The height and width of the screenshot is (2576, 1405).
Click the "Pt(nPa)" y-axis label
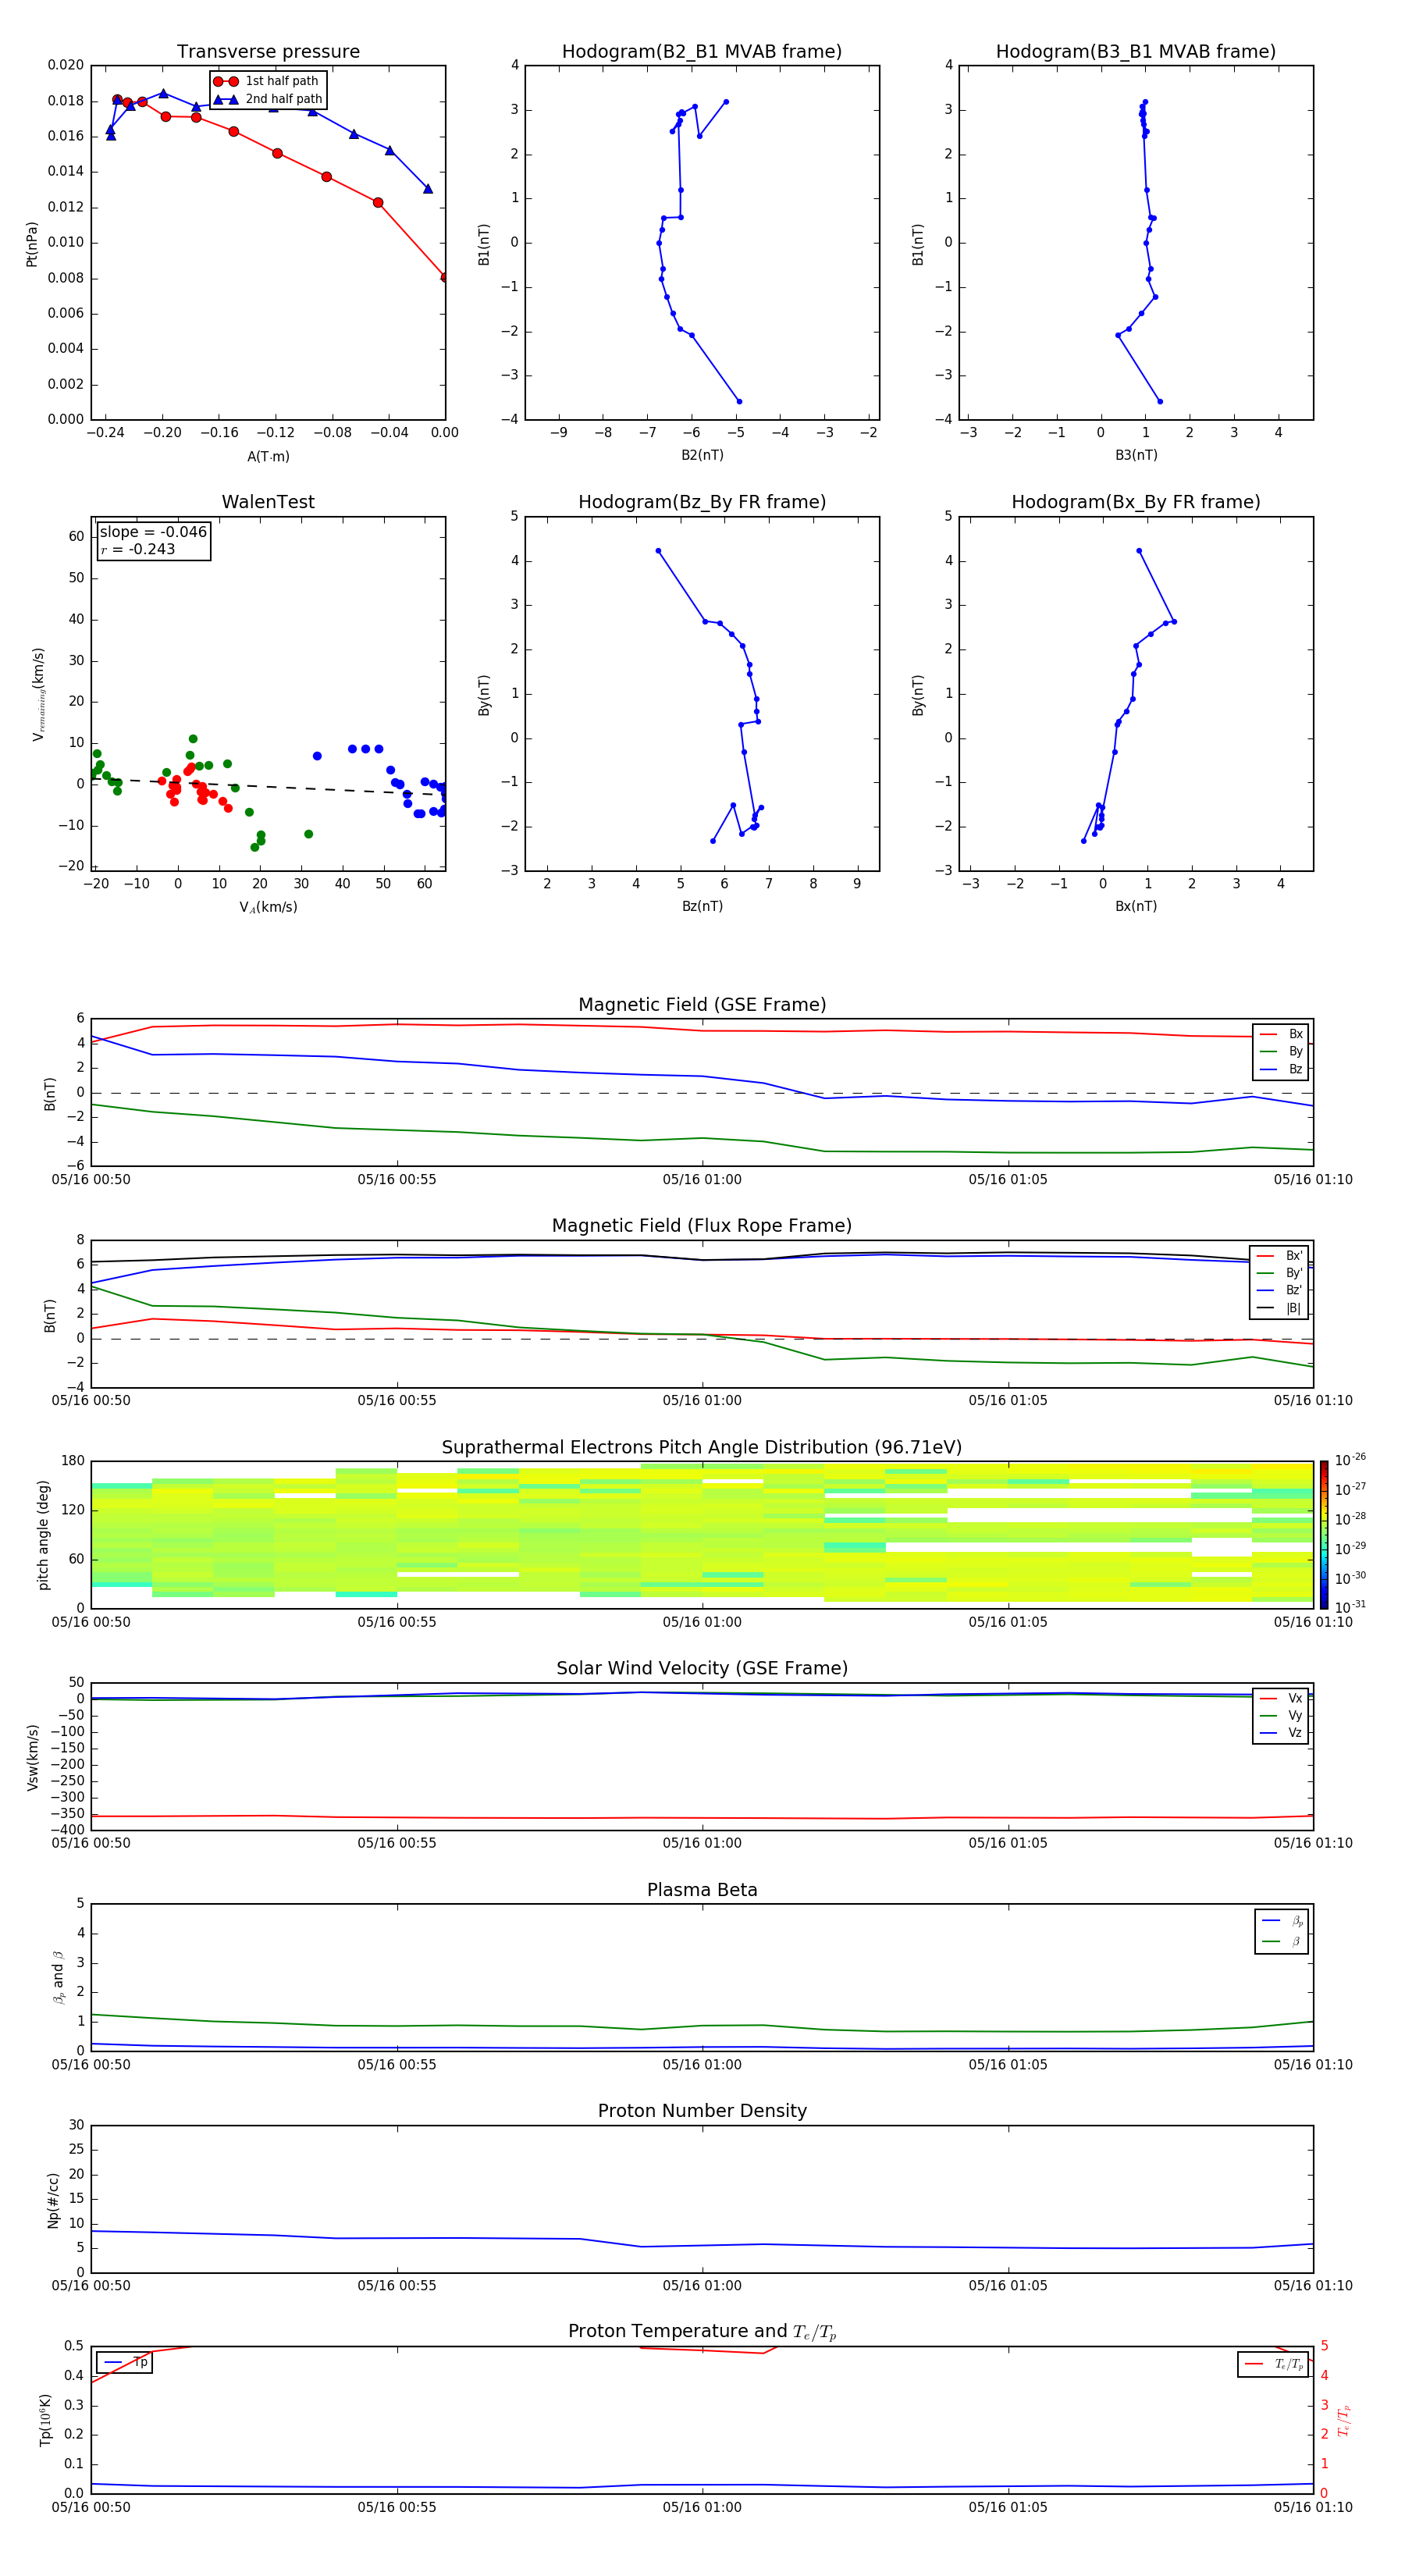31,244
